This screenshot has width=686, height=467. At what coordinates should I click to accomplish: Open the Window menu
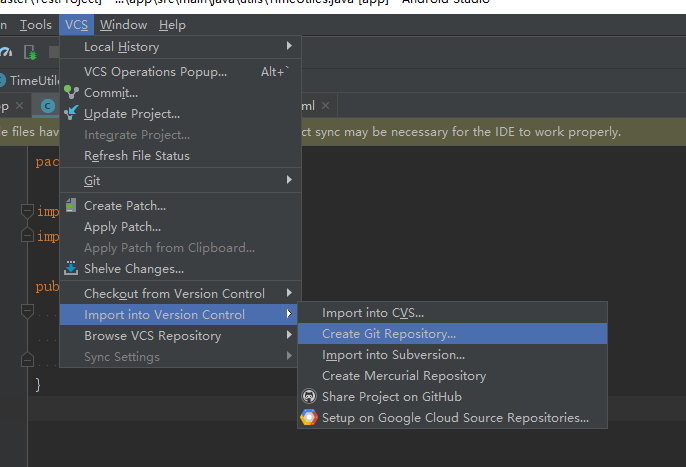(x=123, y=25)
